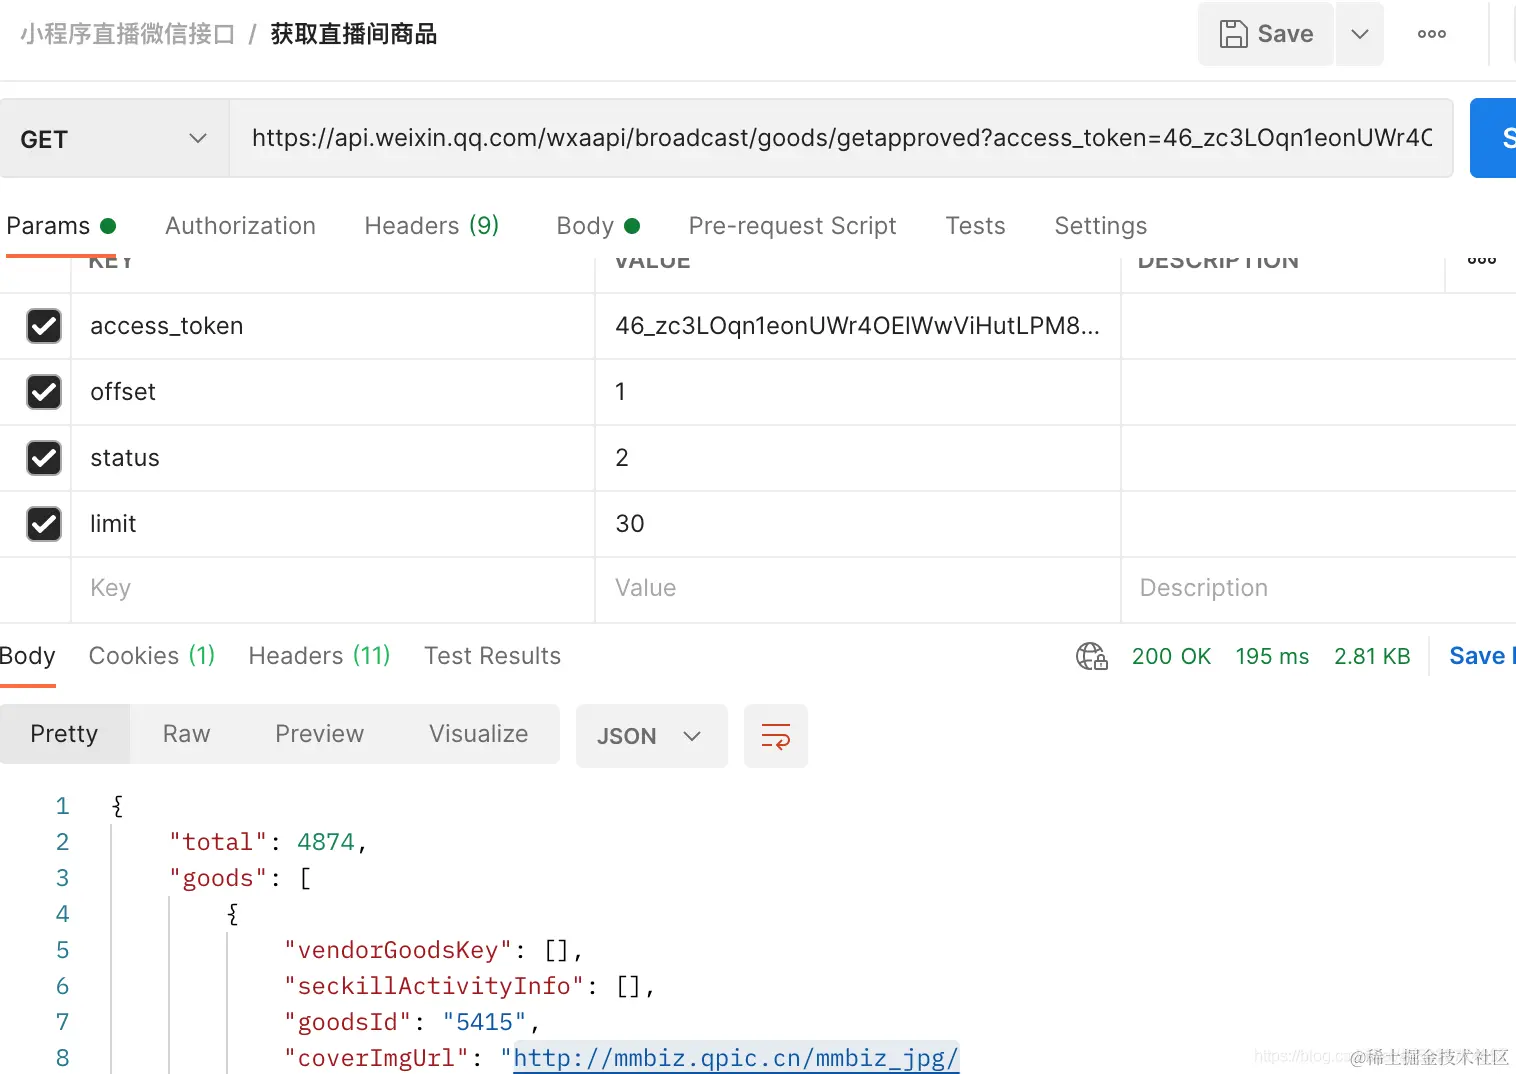
Task: Click the 2.81 KB response size
Action: (1372, 657)
